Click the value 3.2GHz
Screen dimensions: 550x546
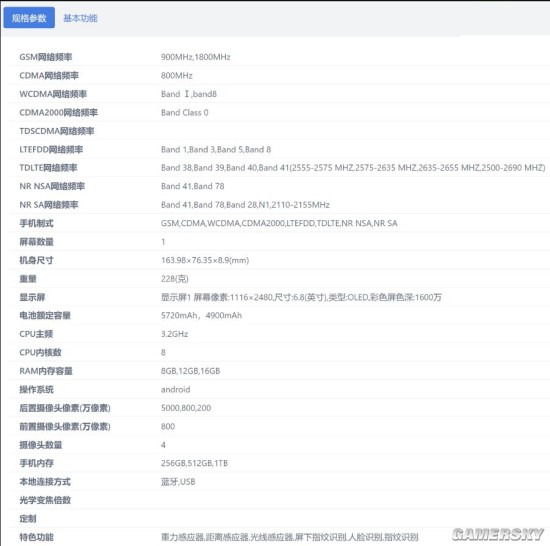pos(174,334)
